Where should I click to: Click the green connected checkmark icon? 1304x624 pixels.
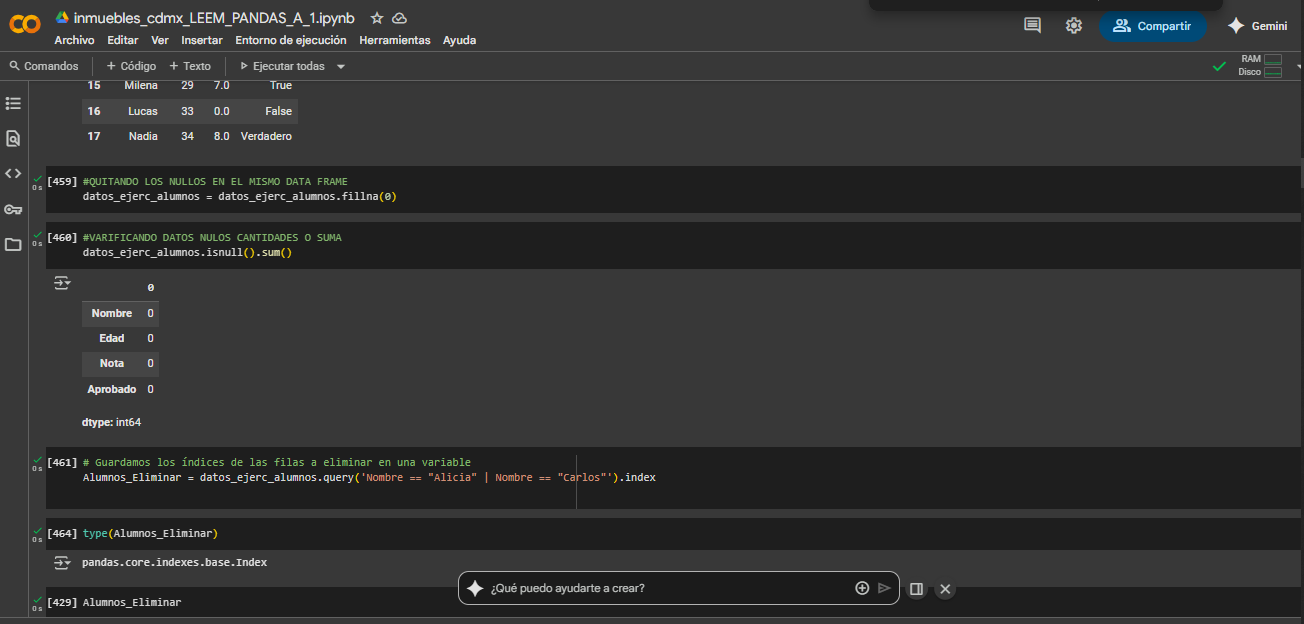click(x=1219, y=66)
